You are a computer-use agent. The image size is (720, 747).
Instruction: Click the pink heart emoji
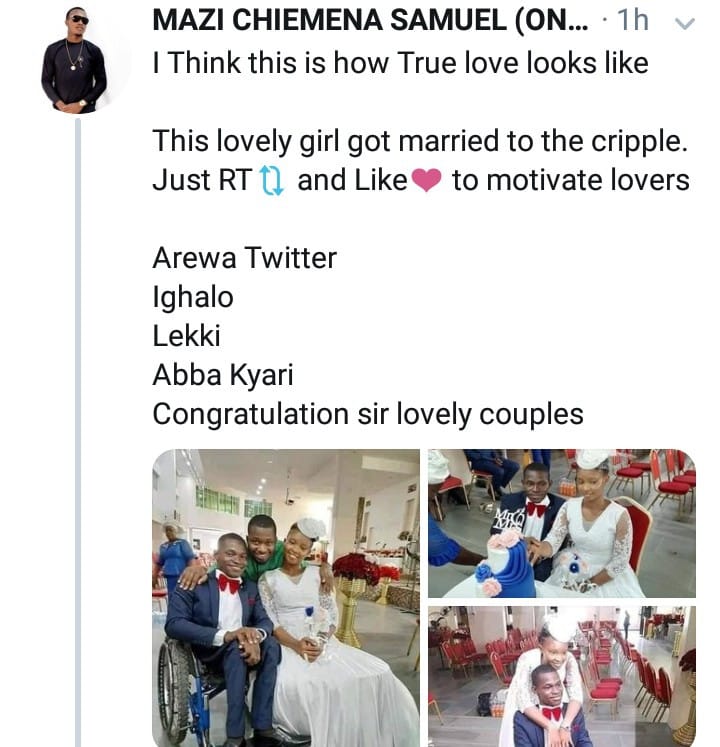pyautogui.click(x=426, y=182)
